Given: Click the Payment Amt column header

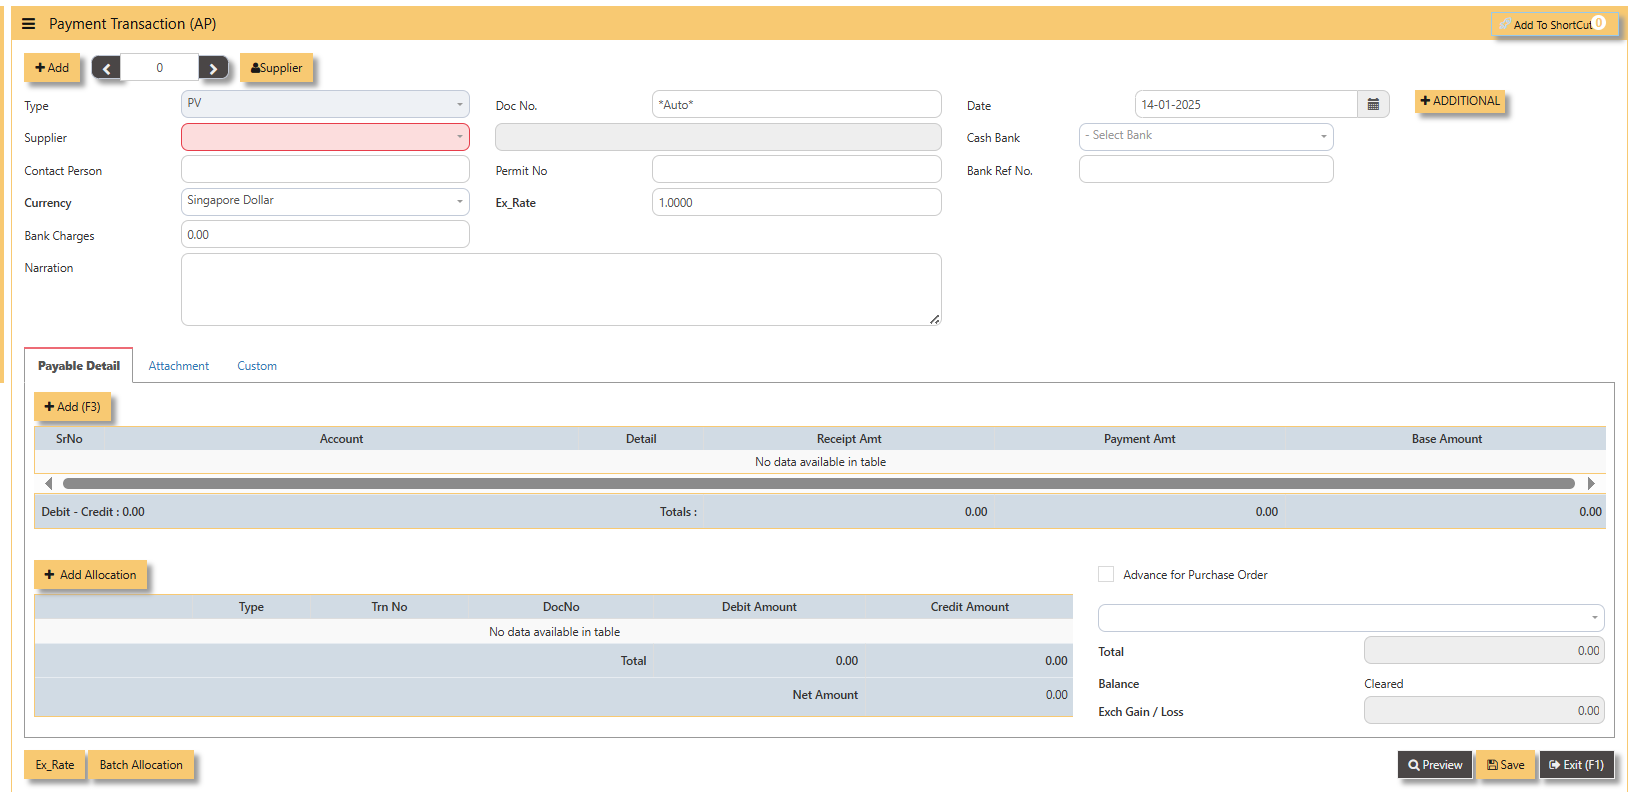Looking at the screenshot, I should 1140,439.
